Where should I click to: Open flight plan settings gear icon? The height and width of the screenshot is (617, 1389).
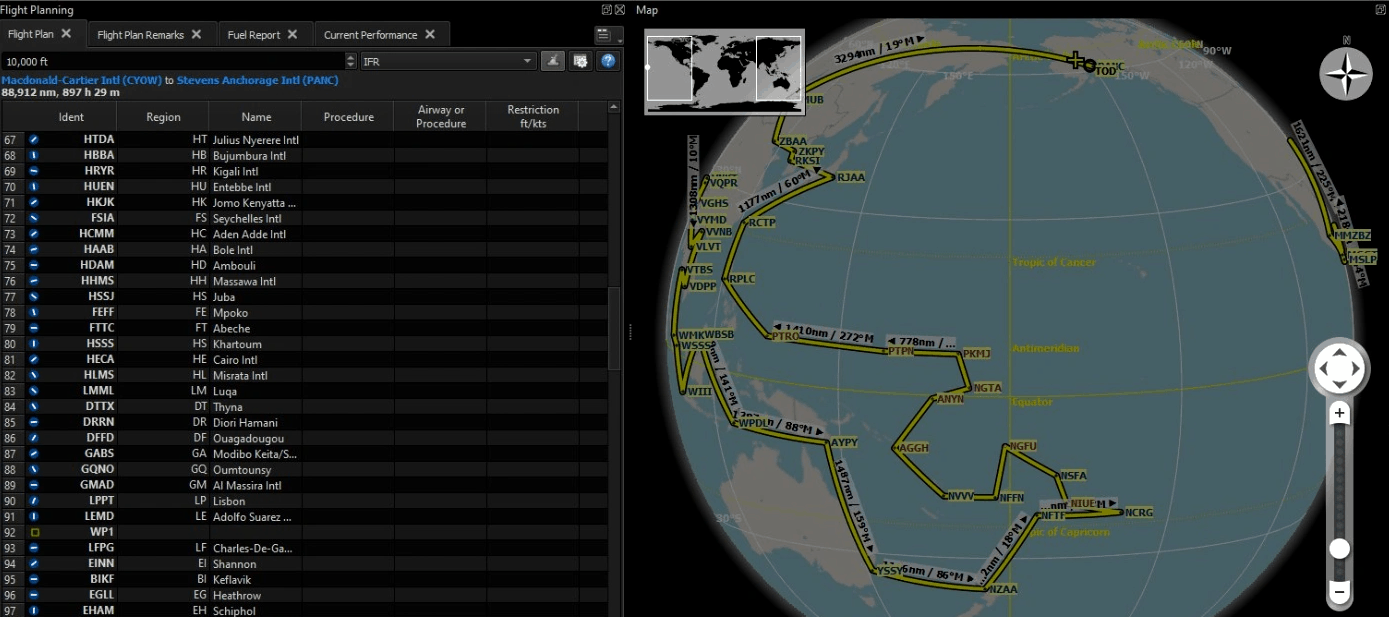coord(579,61)
